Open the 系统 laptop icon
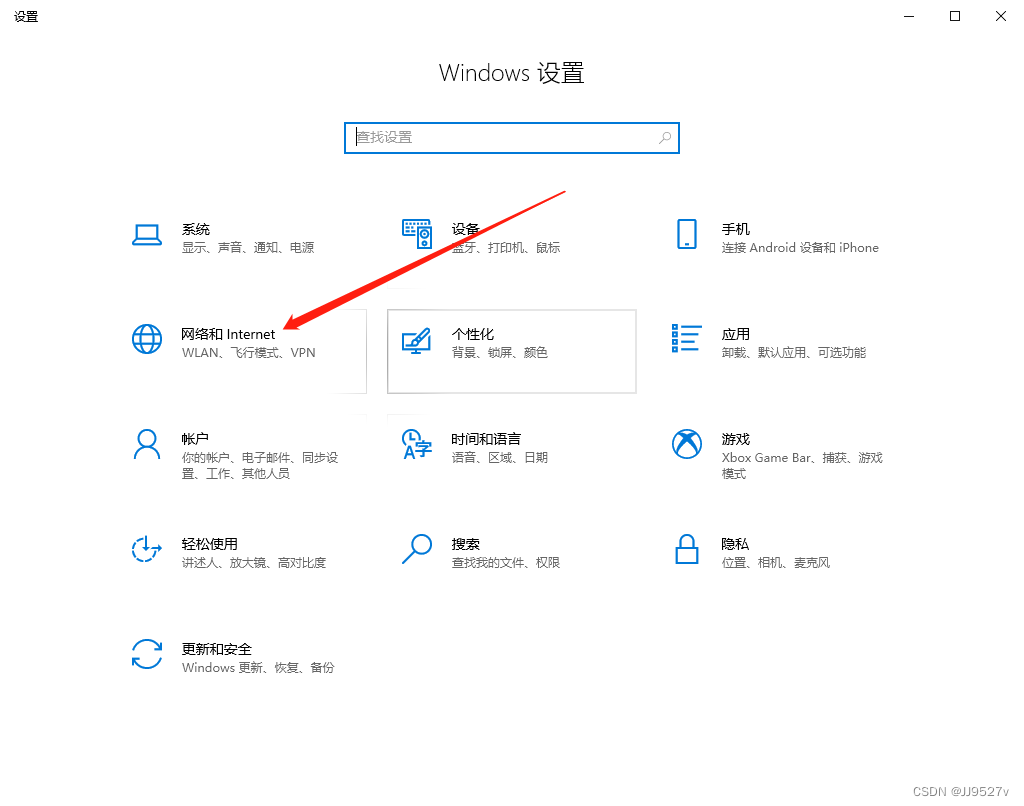 [147, 235]
